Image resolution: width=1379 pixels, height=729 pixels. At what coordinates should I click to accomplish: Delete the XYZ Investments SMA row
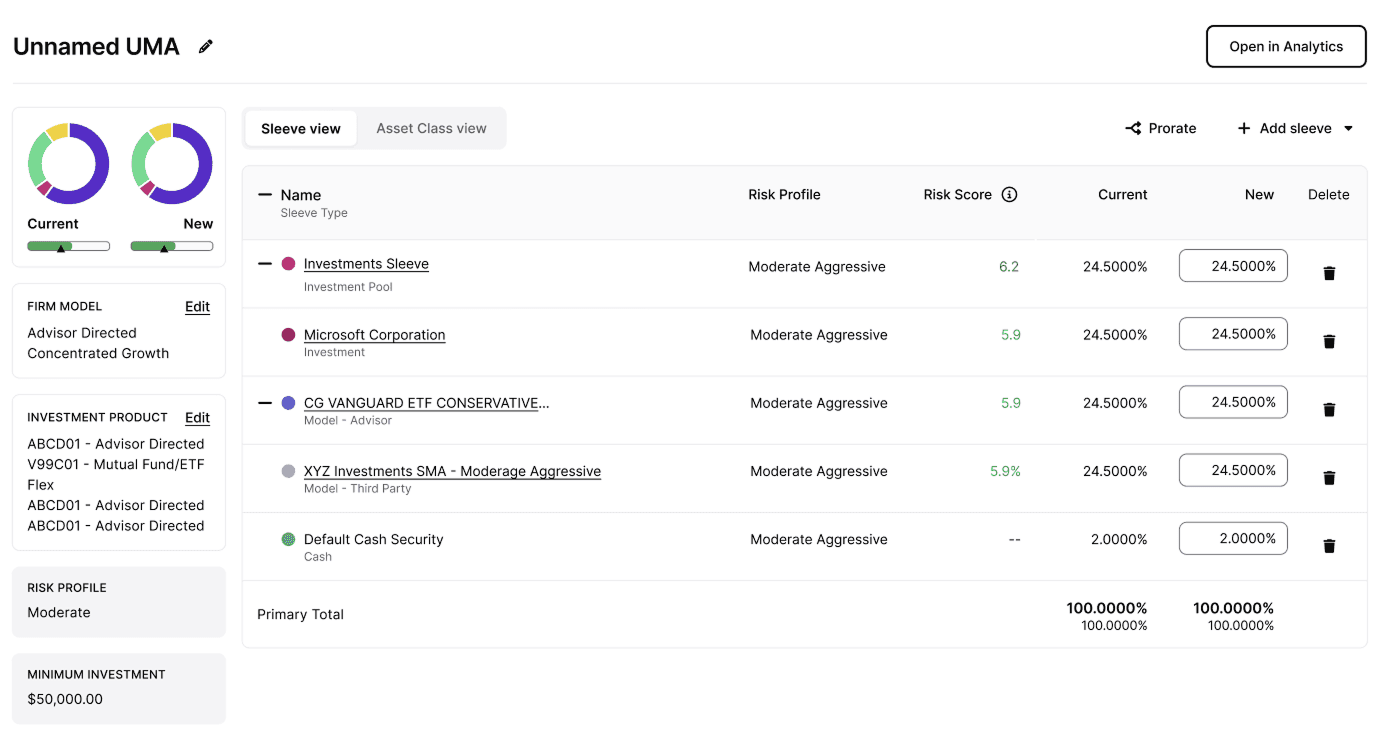click(x=1329, y=478)
